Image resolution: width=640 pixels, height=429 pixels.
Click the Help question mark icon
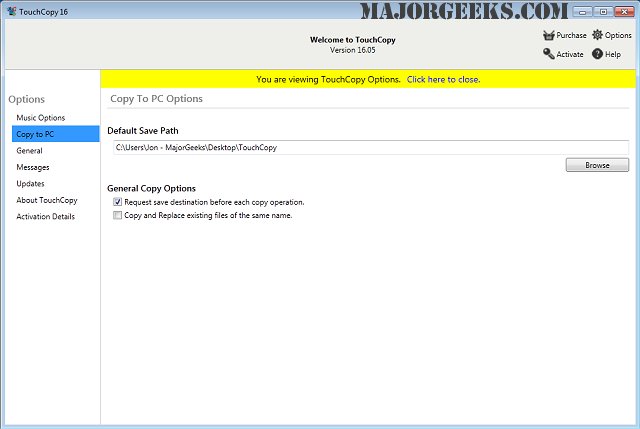click(597, 54)
